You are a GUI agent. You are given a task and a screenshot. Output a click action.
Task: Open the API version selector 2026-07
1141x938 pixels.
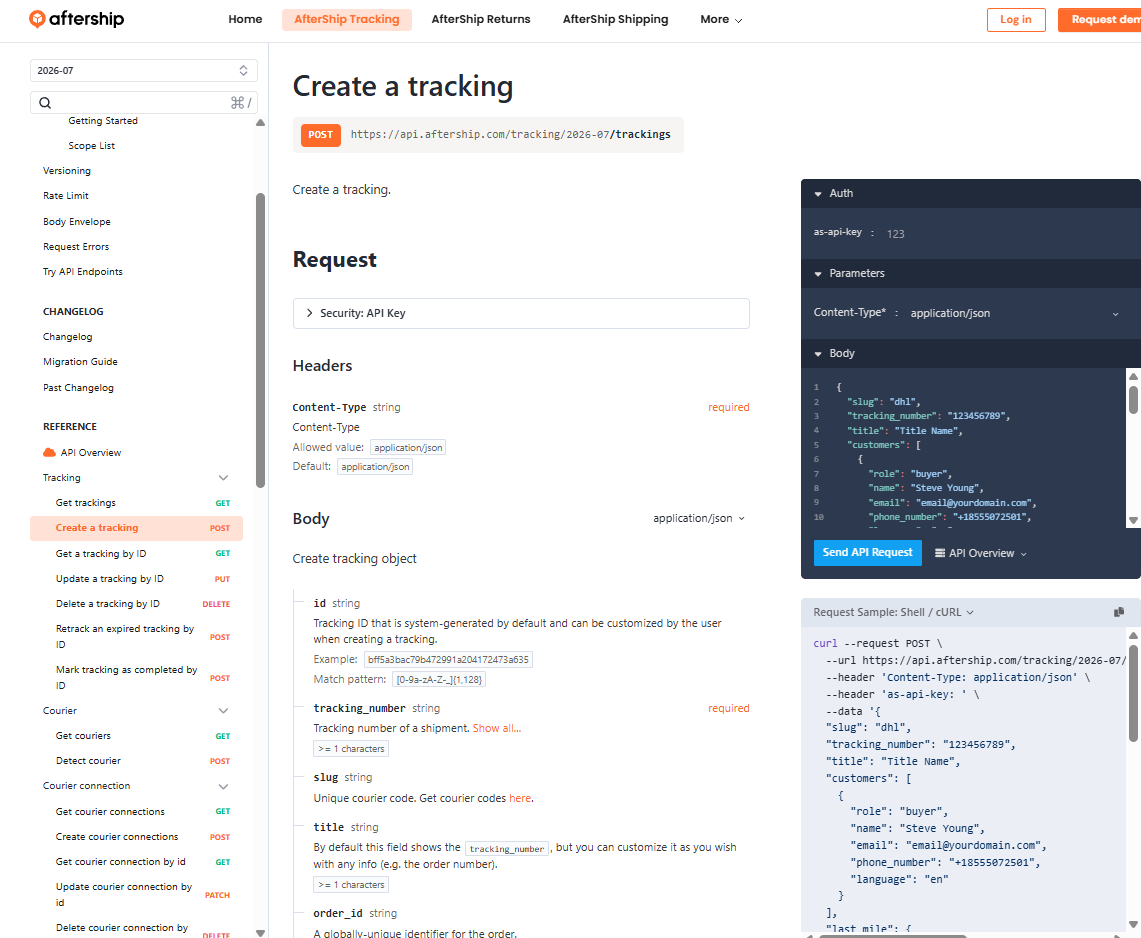(143, 71)
